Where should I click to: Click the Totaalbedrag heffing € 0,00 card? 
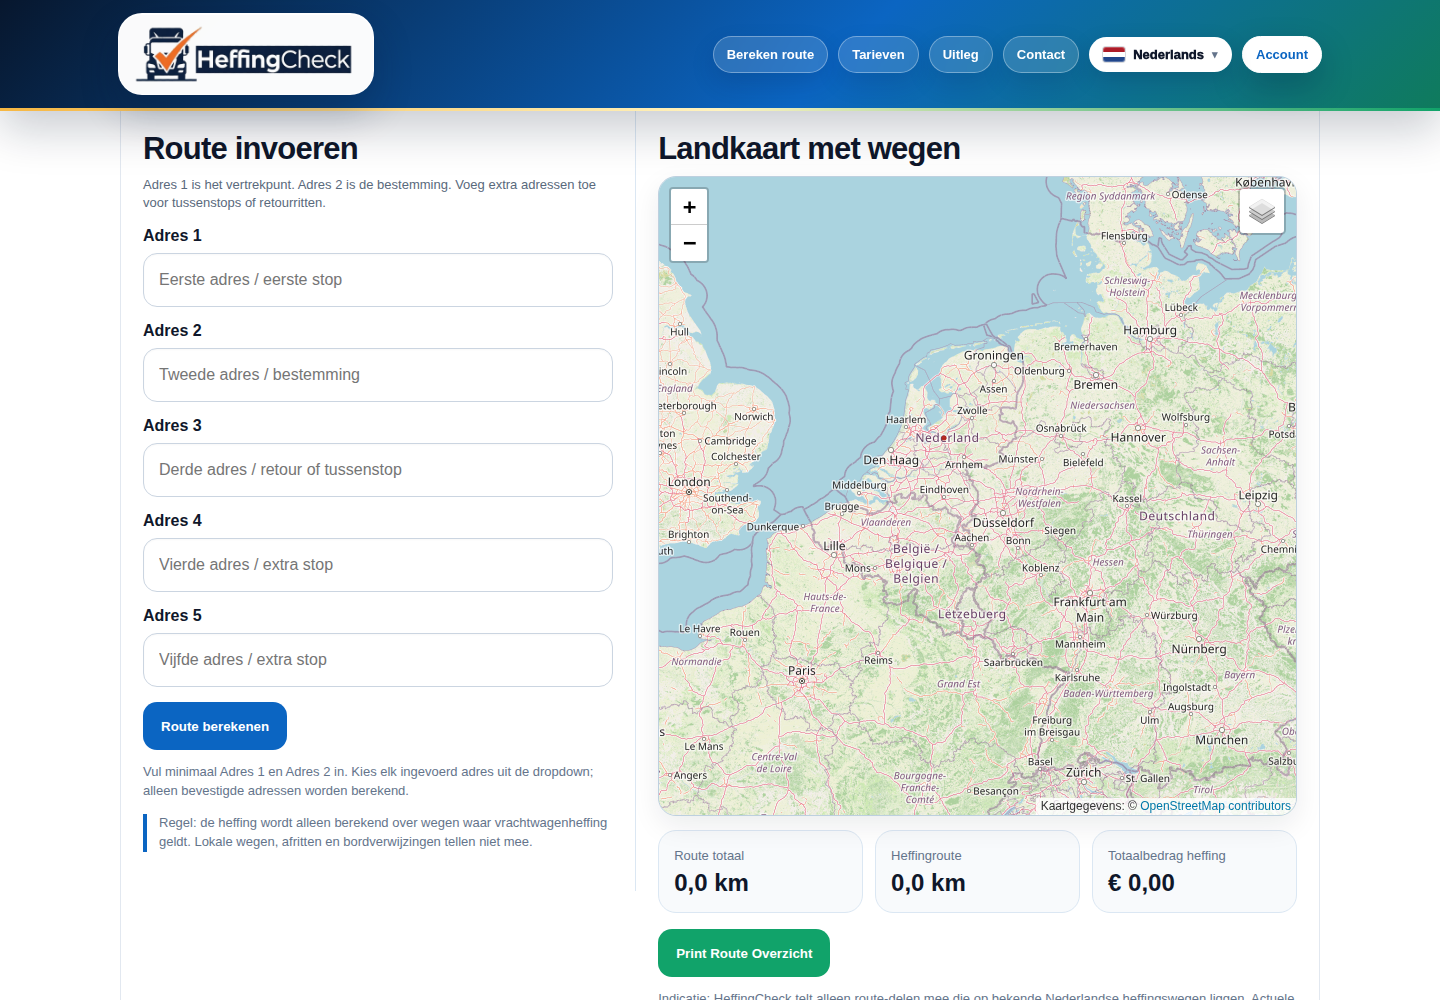coord(1194,871)
